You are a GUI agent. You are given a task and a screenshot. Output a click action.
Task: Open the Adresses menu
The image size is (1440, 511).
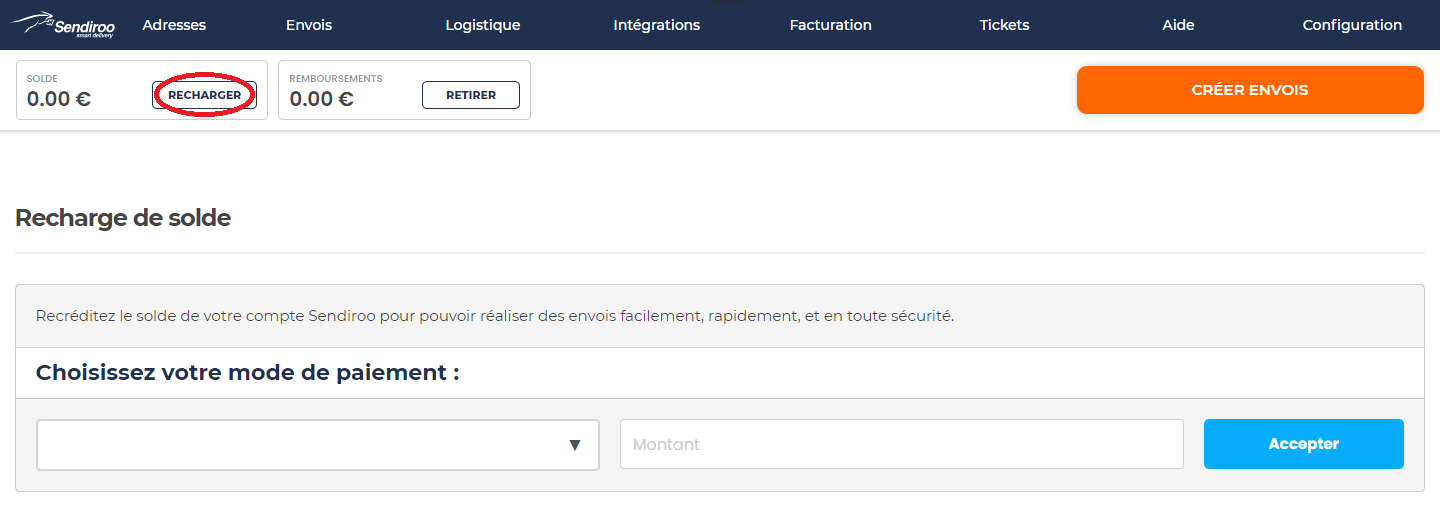(x=174, y=25)
